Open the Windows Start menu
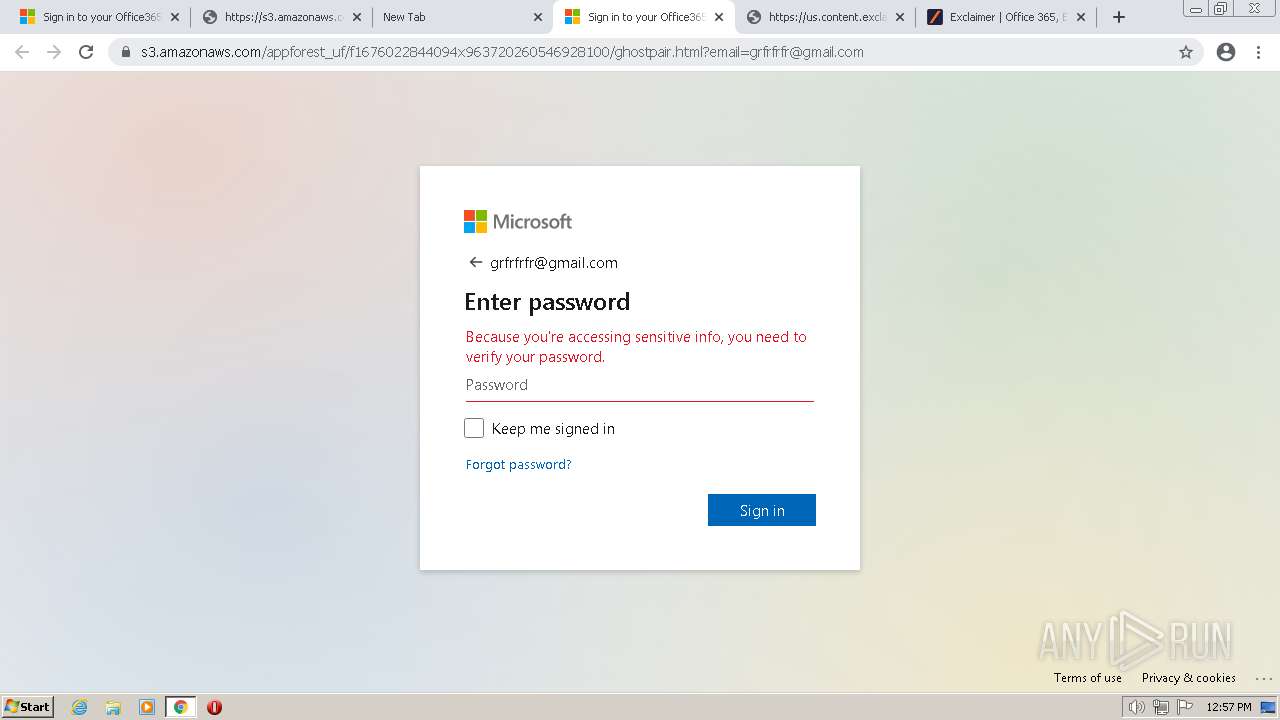This screenshot has width=1280, height=720. [x=28, y=706]
